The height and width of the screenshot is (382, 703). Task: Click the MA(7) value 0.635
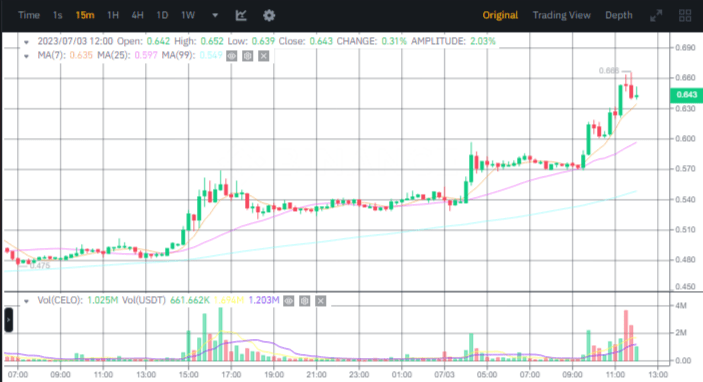[x=81, y=55]
